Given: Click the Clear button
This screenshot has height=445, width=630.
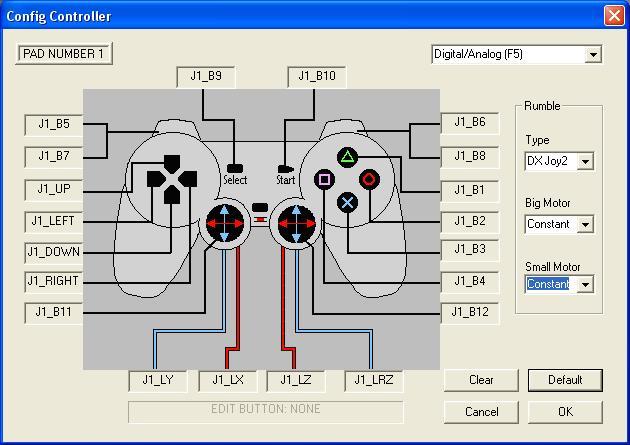Looking at the screenshot, I should tap(481, 380).
